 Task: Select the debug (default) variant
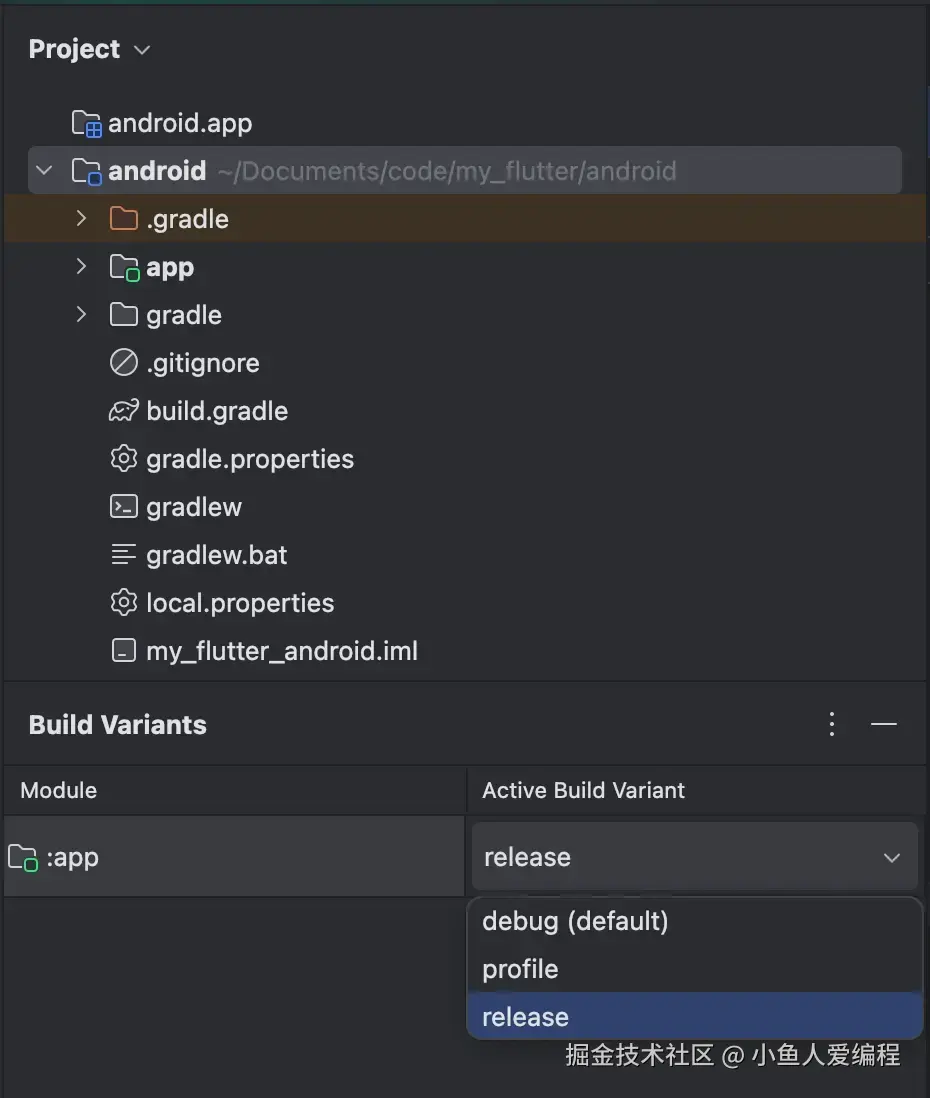coord(575,921)
